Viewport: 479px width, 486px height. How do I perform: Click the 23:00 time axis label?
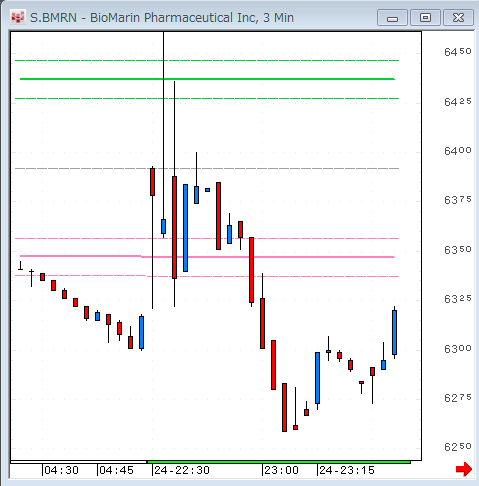click(281, 470)
